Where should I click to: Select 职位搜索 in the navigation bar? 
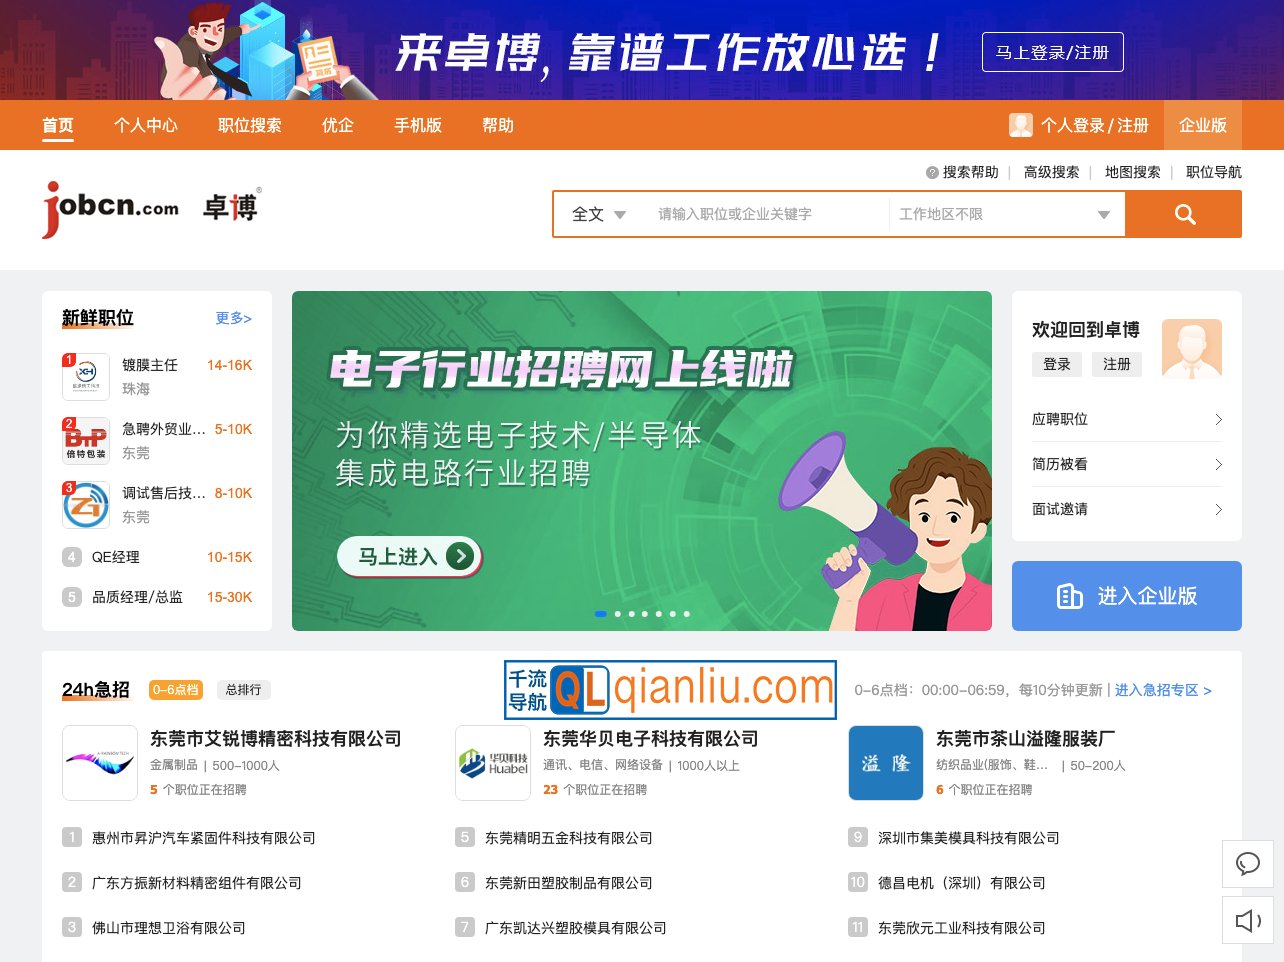coord(248,125)
